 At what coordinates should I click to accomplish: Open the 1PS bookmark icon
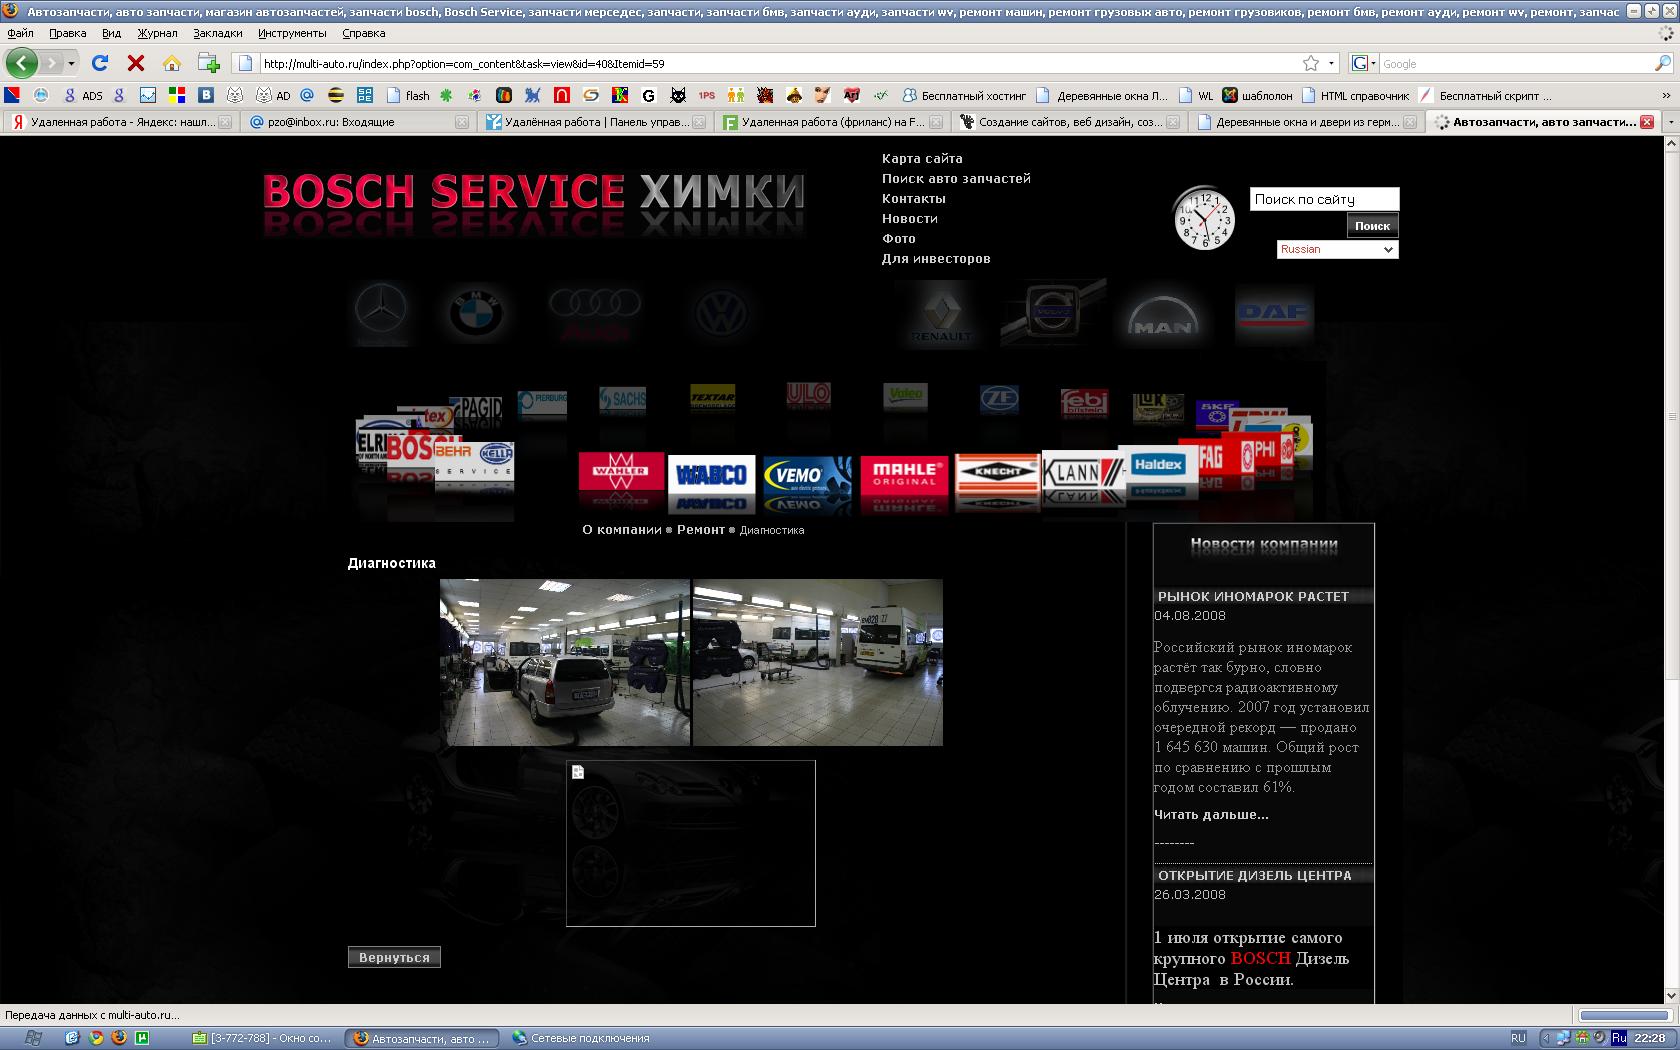point(707,95)
